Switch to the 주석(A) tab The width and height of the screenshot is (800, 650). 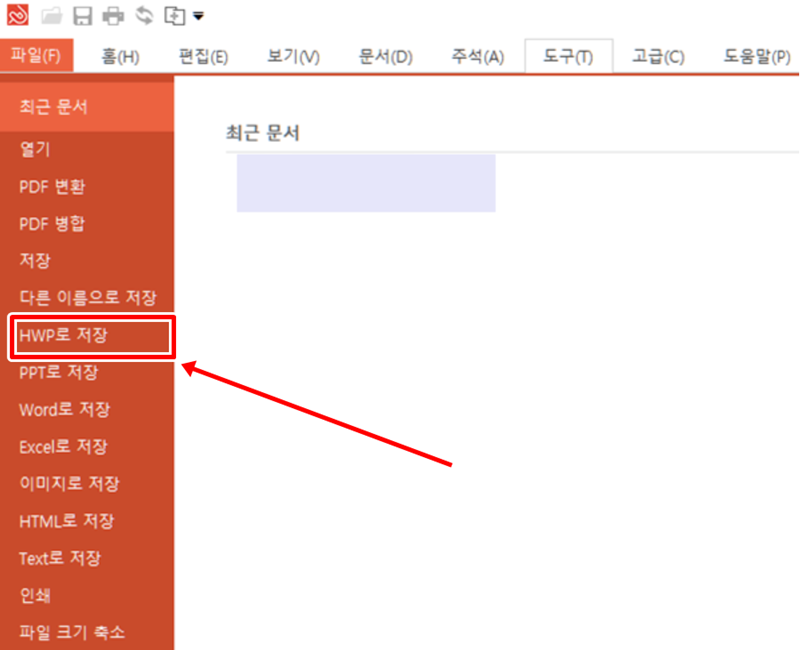(x=478, y=56)
